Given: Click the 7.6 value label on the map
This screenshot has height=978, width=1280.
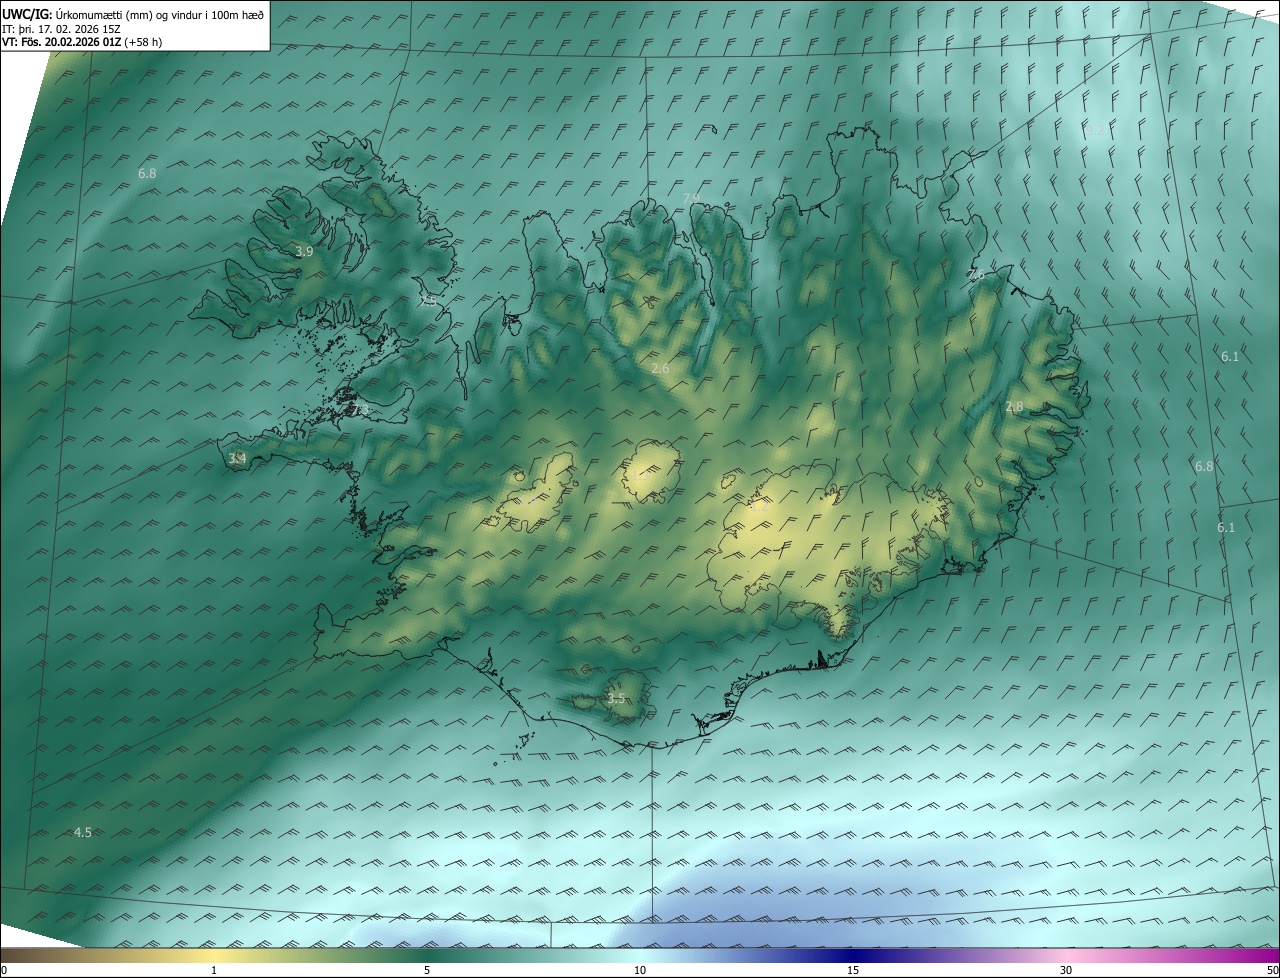Looking at the screenshot, I should click(x=977, y=274).
